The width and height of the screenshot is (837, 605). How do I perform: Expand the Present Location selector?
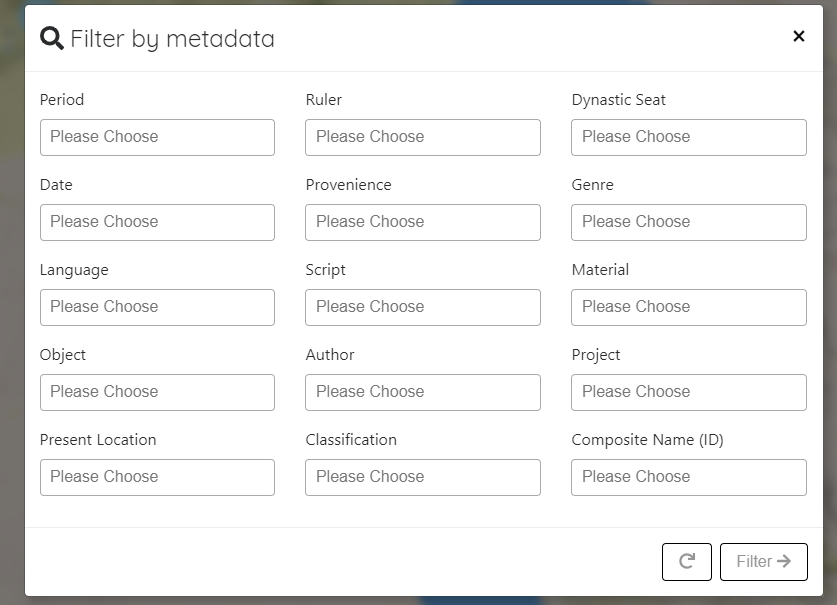[157, 477]
